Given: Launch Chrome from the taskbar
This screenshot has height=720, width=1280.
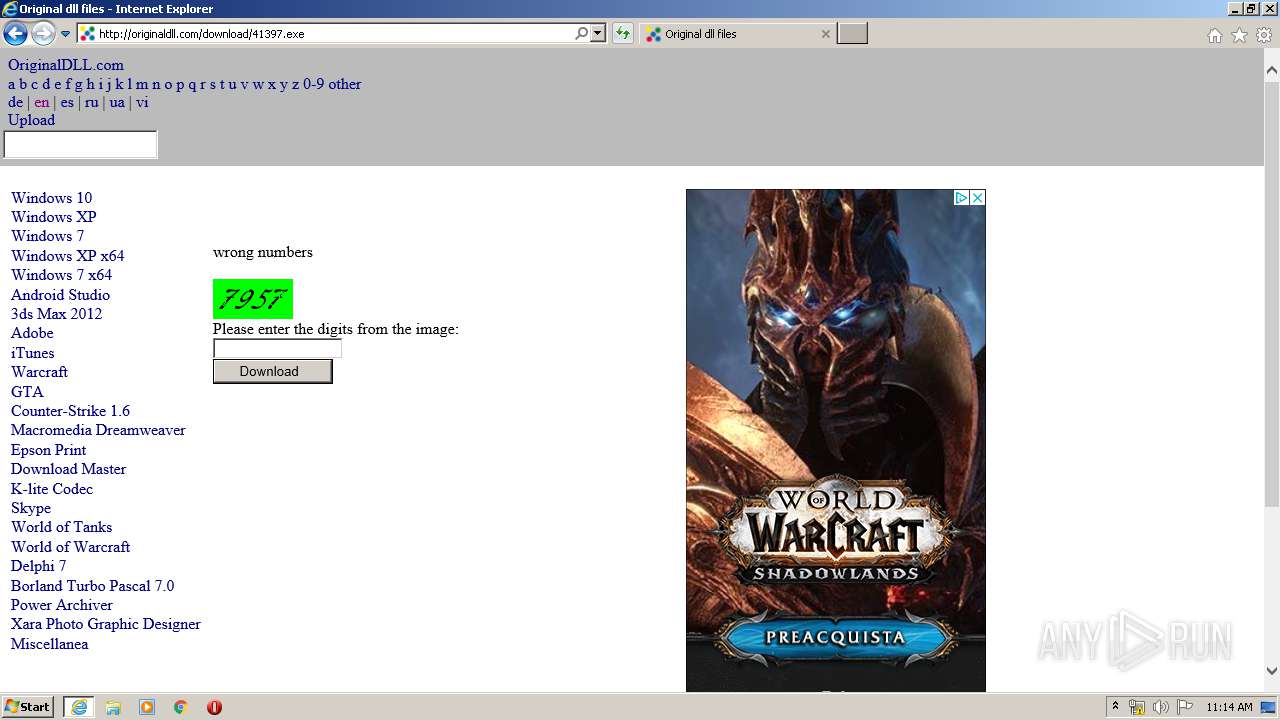Looking at the screenshot, I should pos(181,707).
